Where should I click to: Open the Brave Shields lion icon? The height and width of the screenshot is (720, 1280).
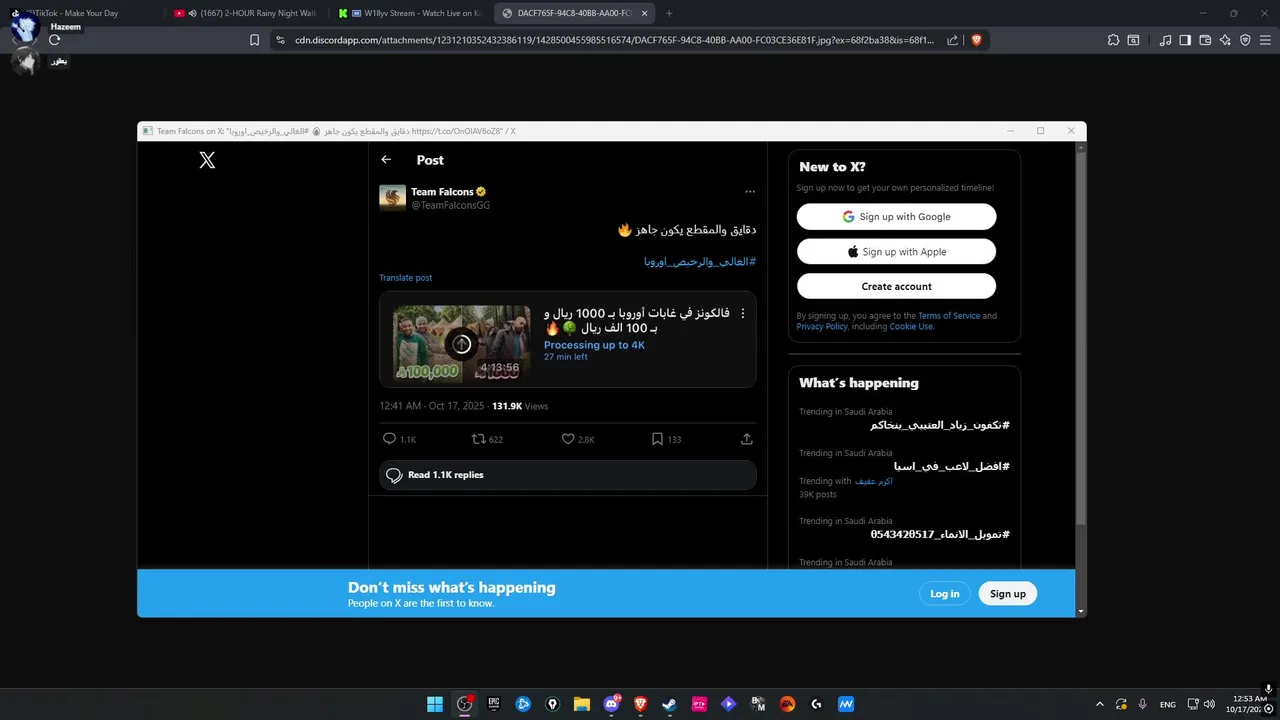[x=976, y=40]
